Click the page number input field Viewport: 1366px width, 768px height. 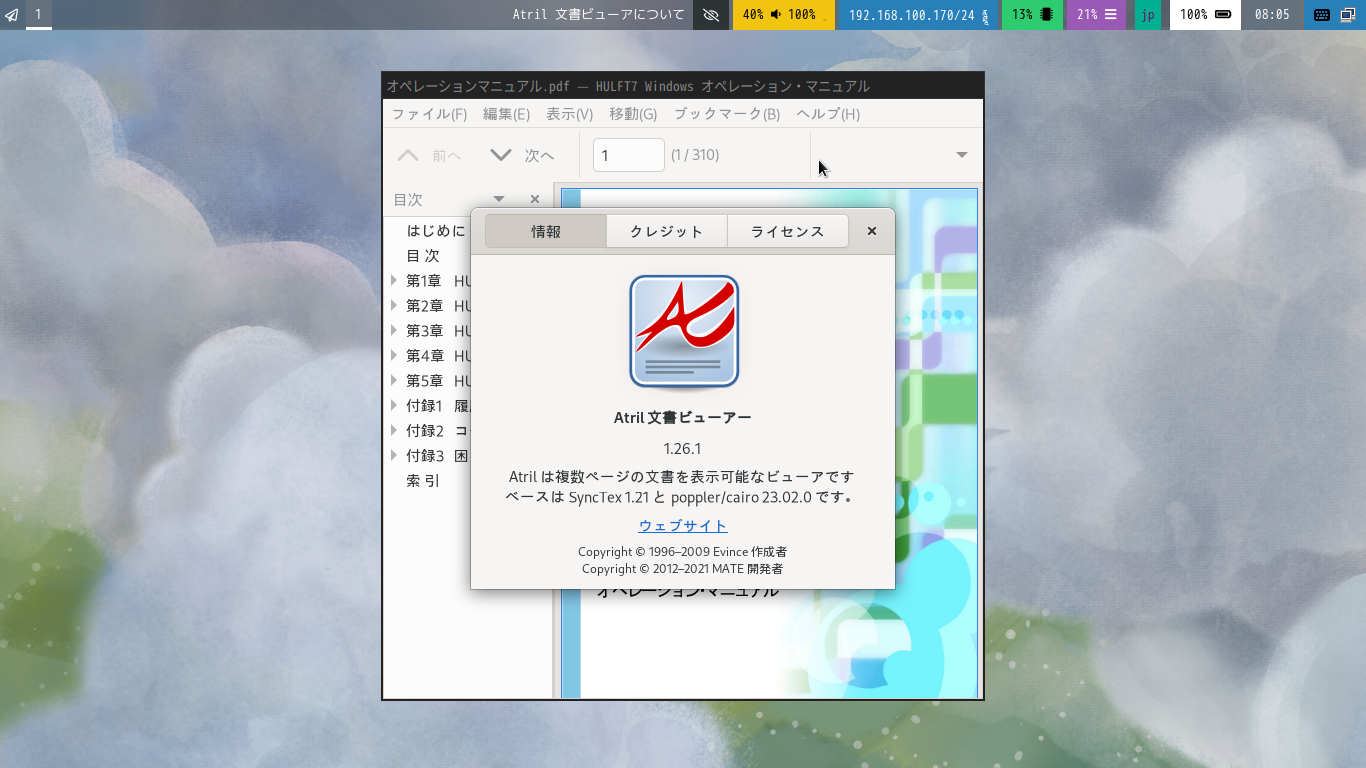coord(629,155)
